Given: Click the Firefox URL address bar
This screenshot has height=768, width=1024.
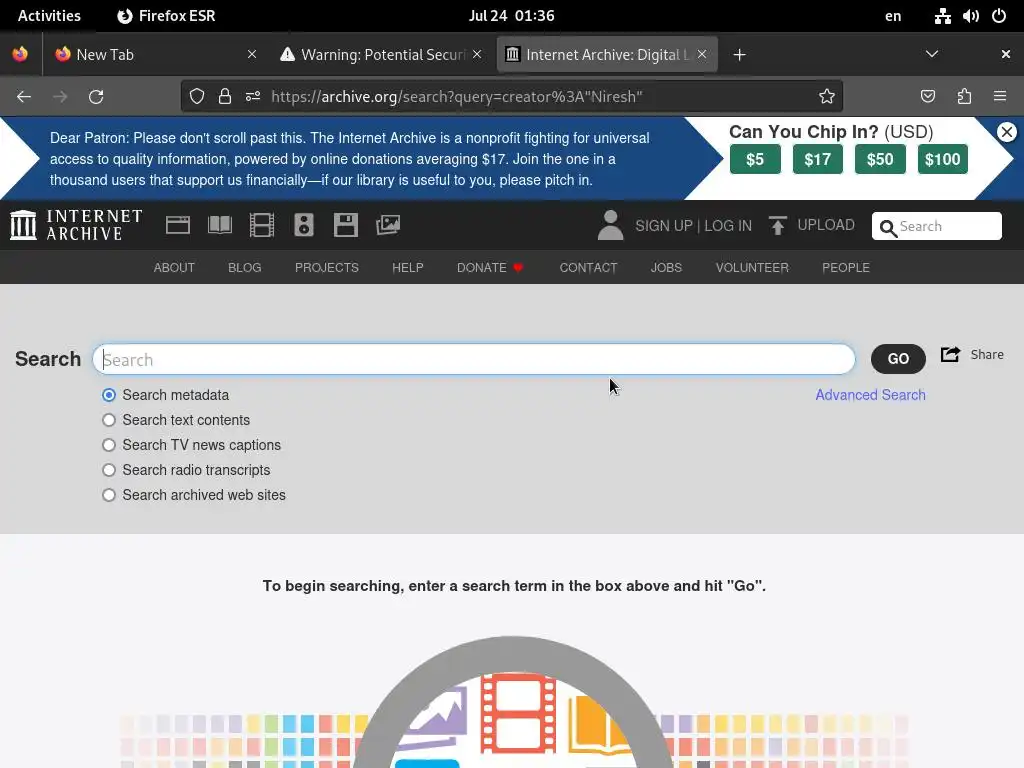Looking at the screenshot, I should [x=512, y=97].
